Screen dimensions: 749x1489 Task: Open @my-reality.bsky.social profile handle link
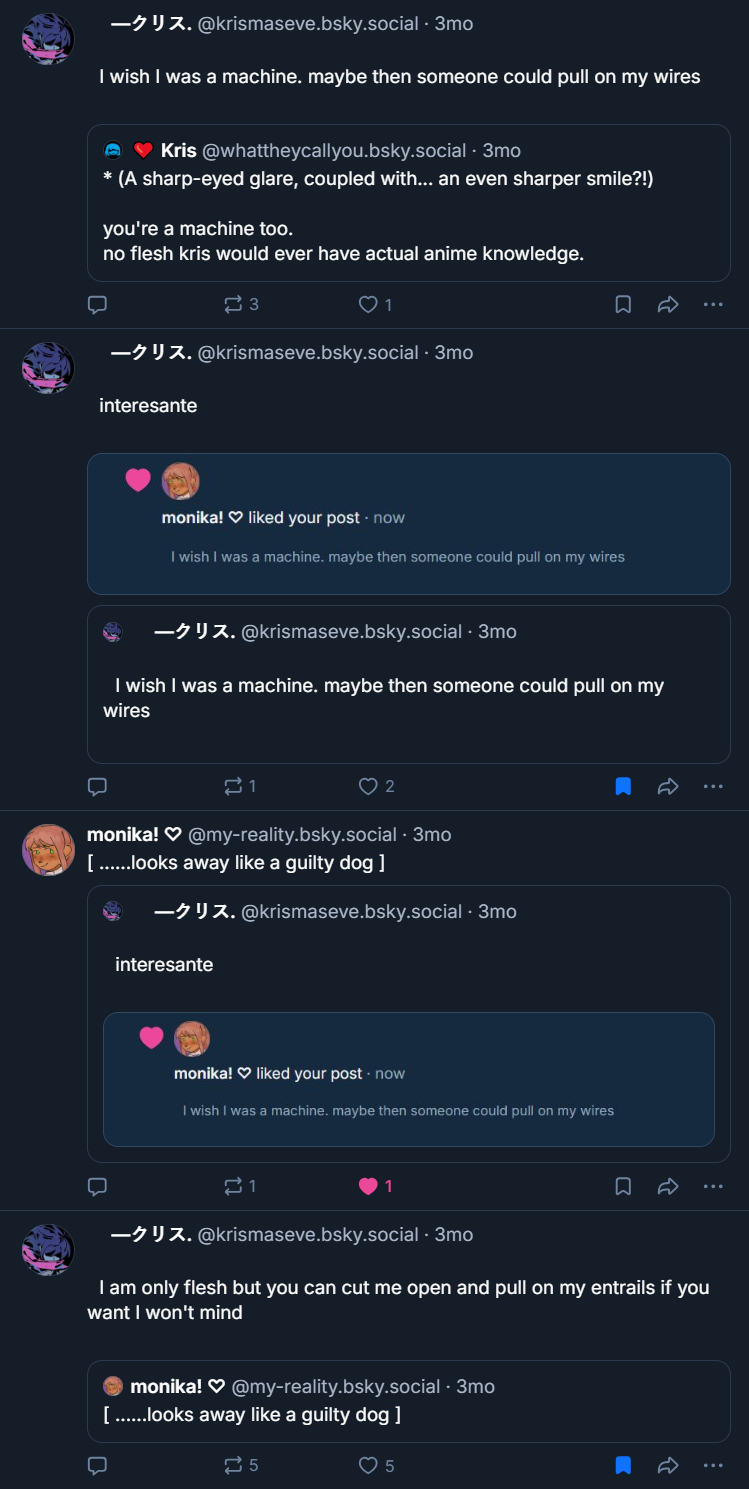pyautogui.click(x=292, y=834)
